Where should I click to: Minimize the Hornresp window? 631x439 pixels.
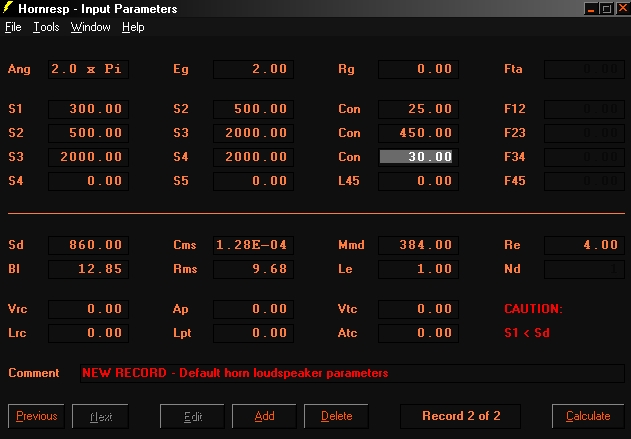click(591, 8)
